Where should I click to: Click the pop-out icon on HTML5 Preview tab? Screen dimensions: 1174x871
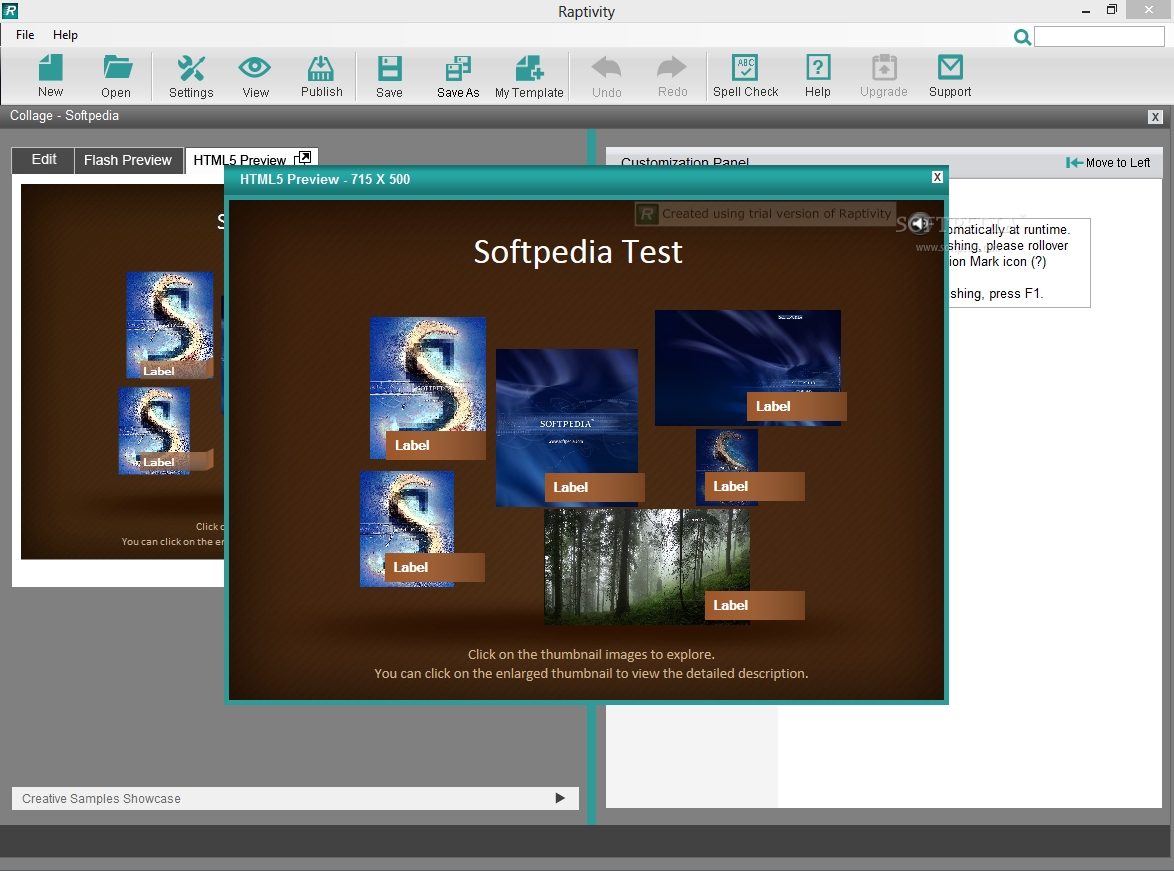(303, 158)
